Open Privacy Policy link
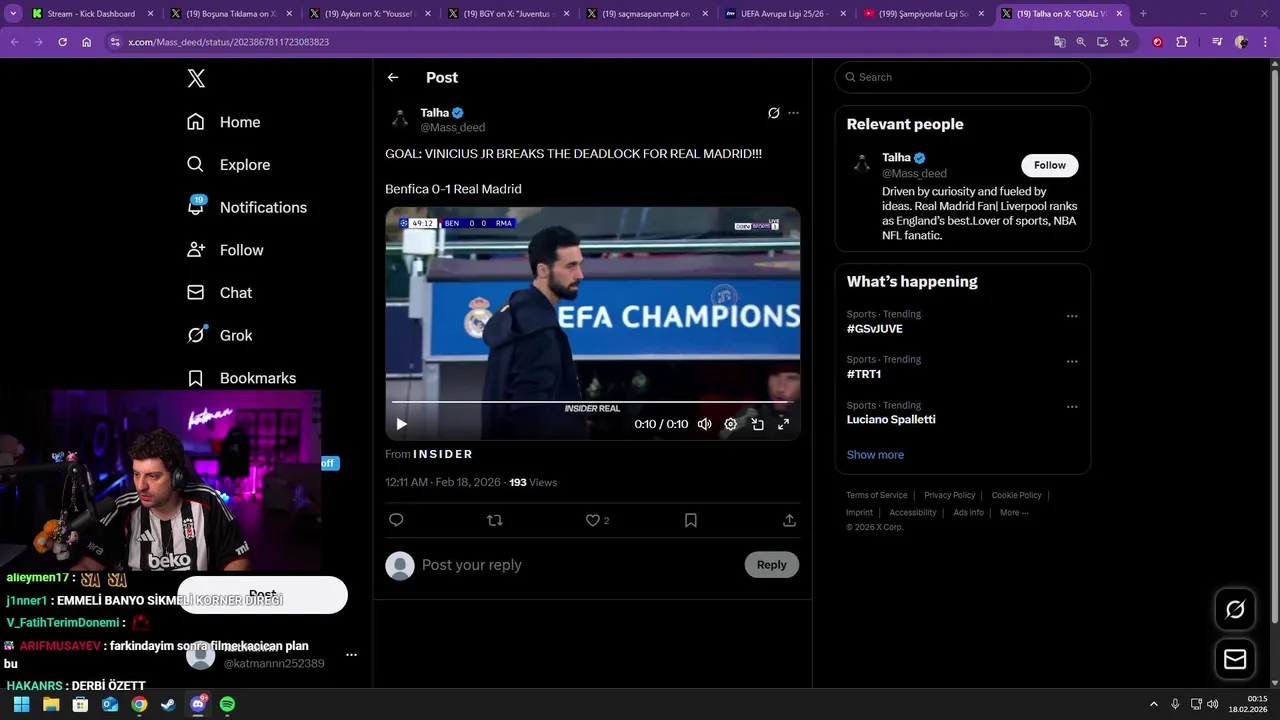Screen dimensions: 1280x720 pyautogui.click(x=949, y=495)
